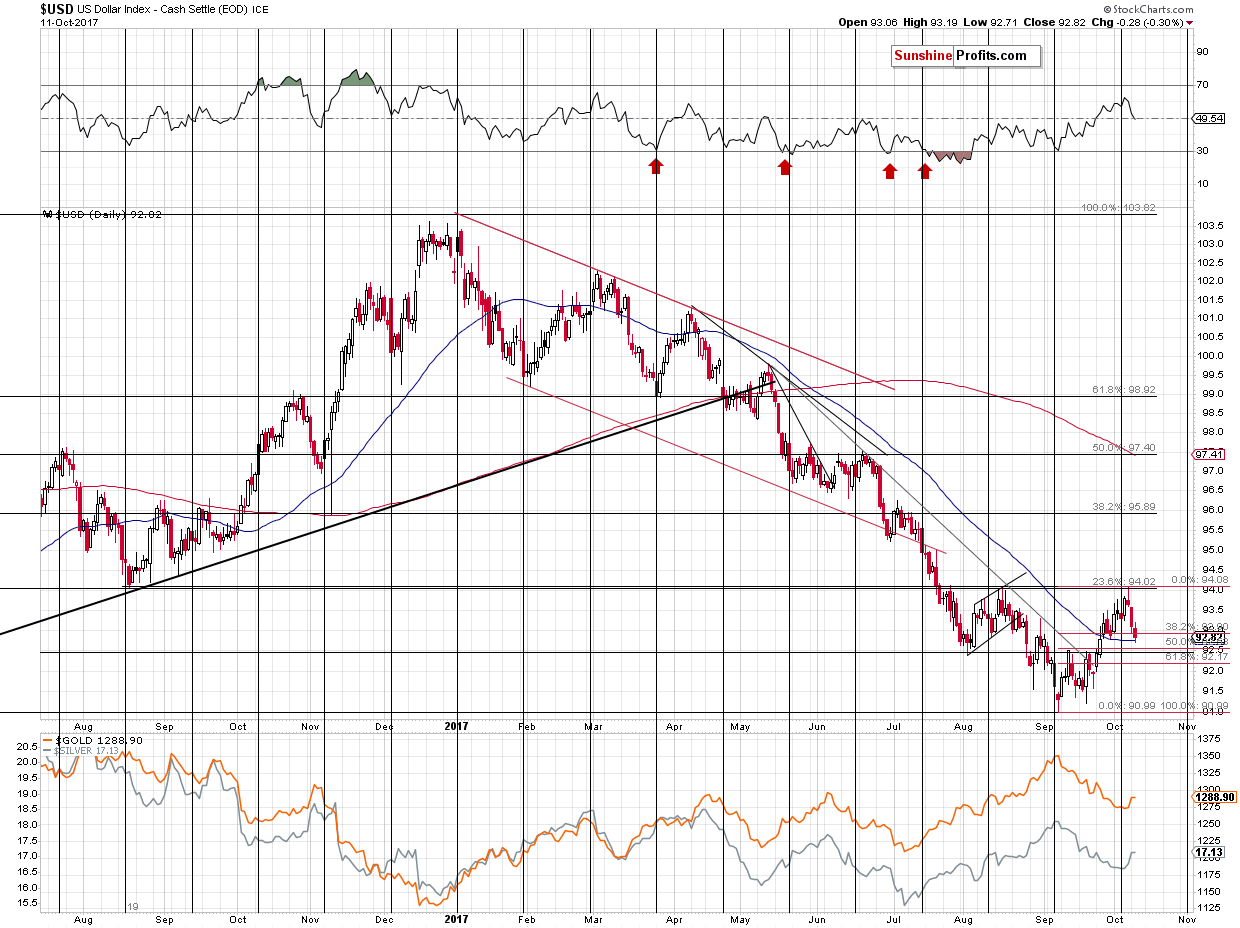Viewport: 1240px width, 928px height.
Task: Click silver axis label '15.5'
Action: click(29, 903)
